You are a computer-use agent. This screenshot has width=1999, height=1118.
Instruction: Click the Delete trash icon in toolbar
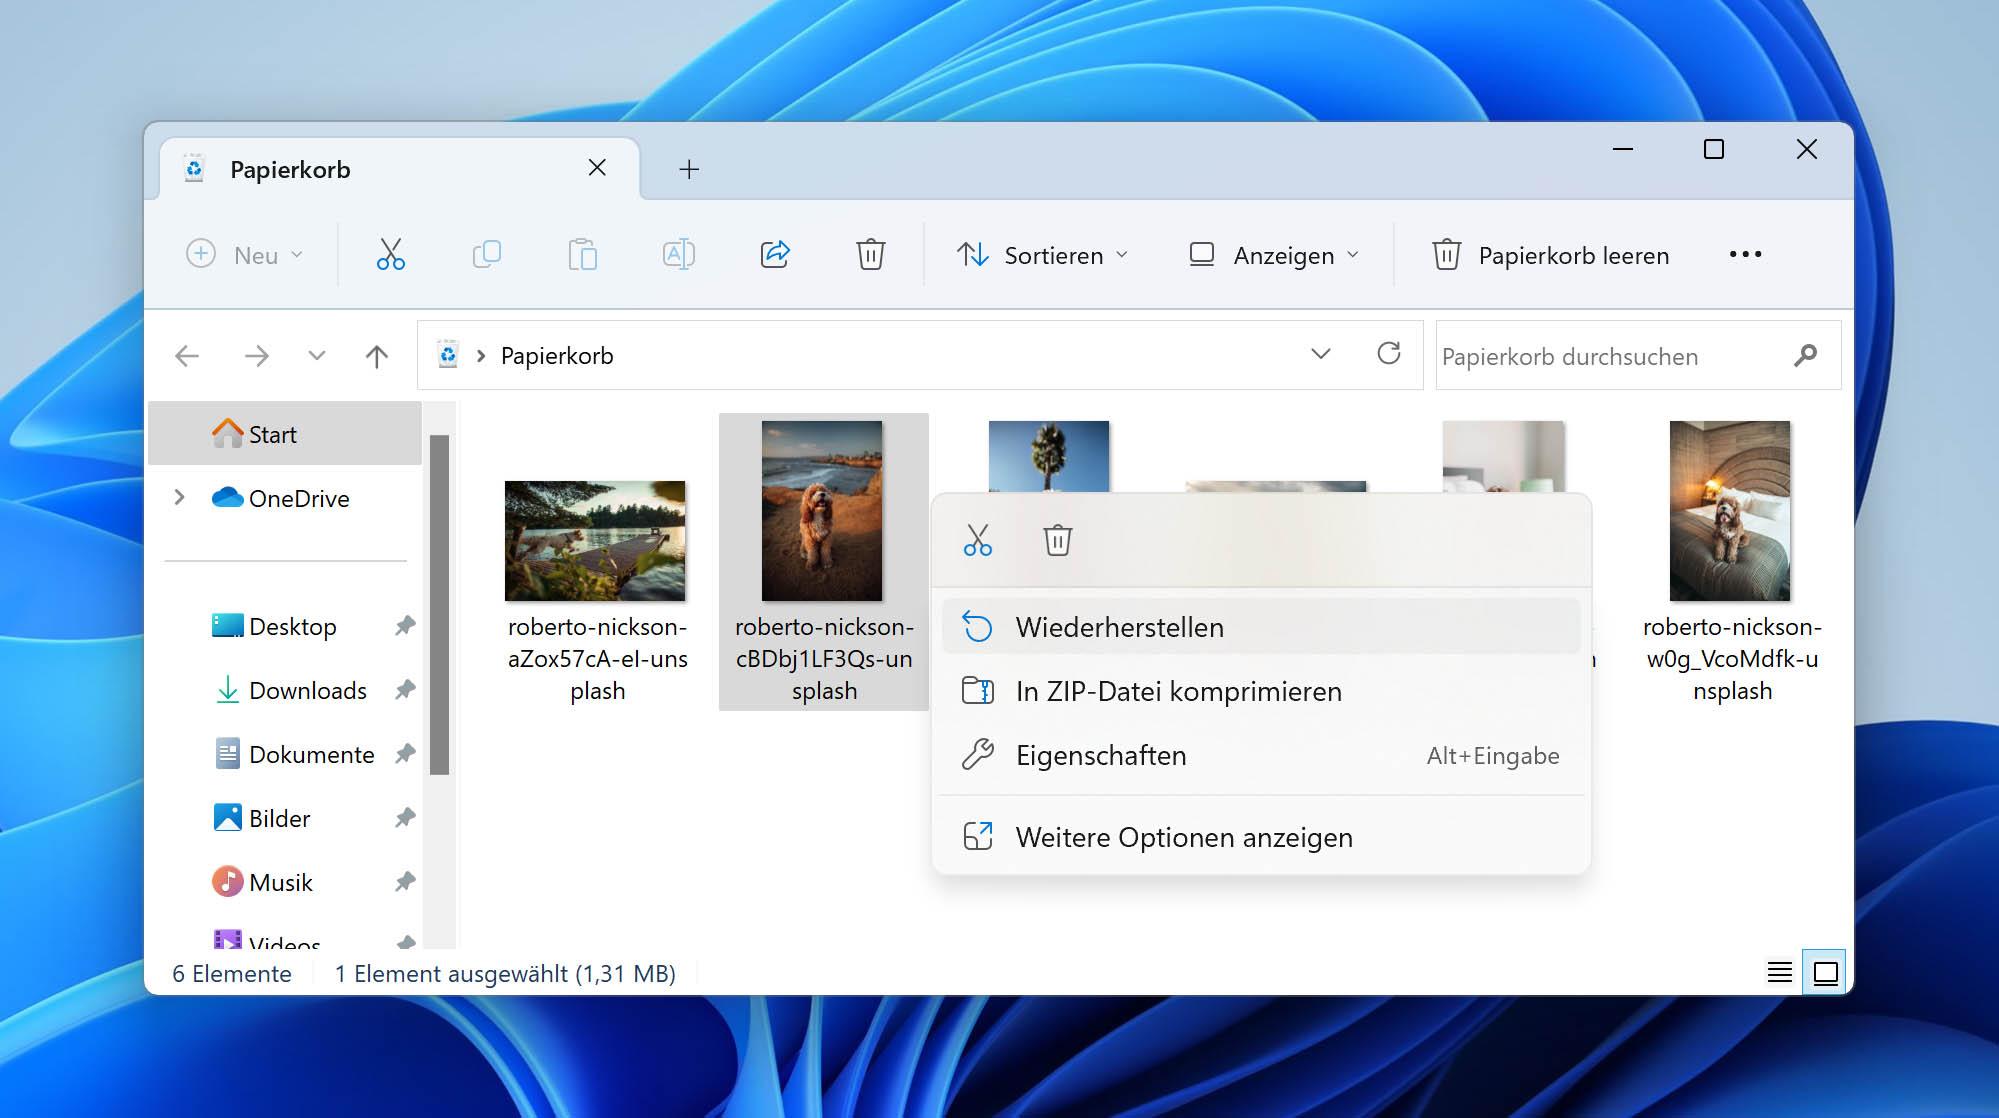coord(871,254)
